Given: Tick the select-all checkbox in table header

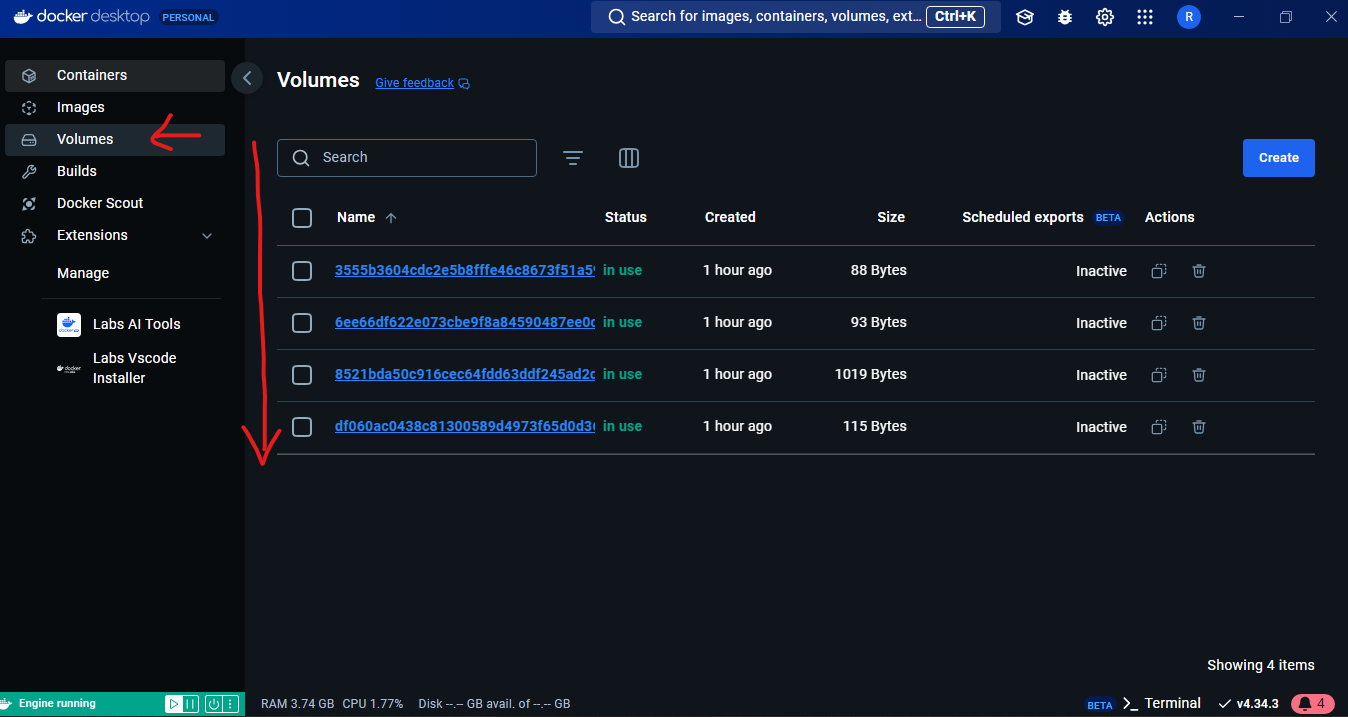Looking at the screenshot, I should (x=302, y=218).
